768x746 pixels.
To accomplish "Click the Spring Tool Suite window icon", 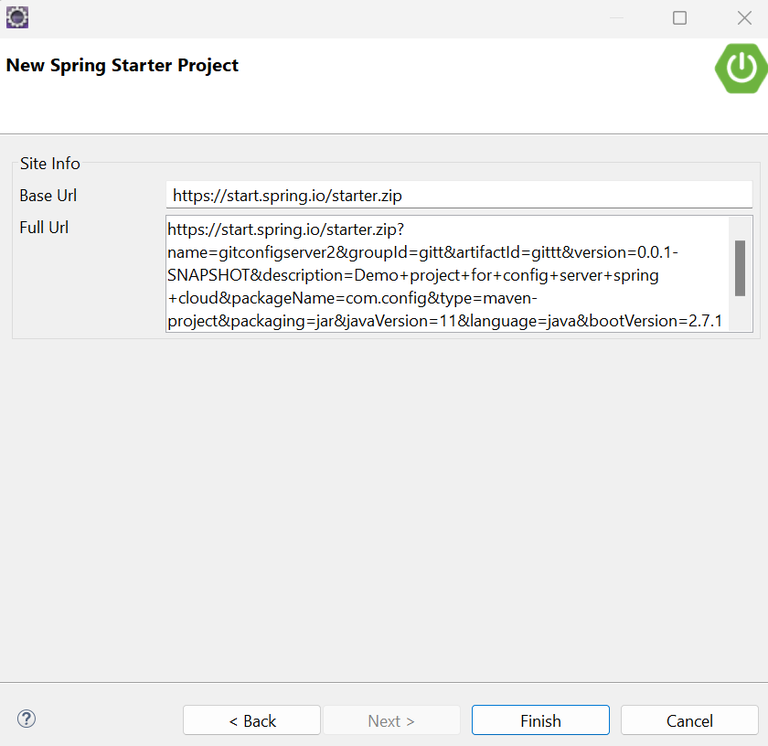I will coord(17,18).
